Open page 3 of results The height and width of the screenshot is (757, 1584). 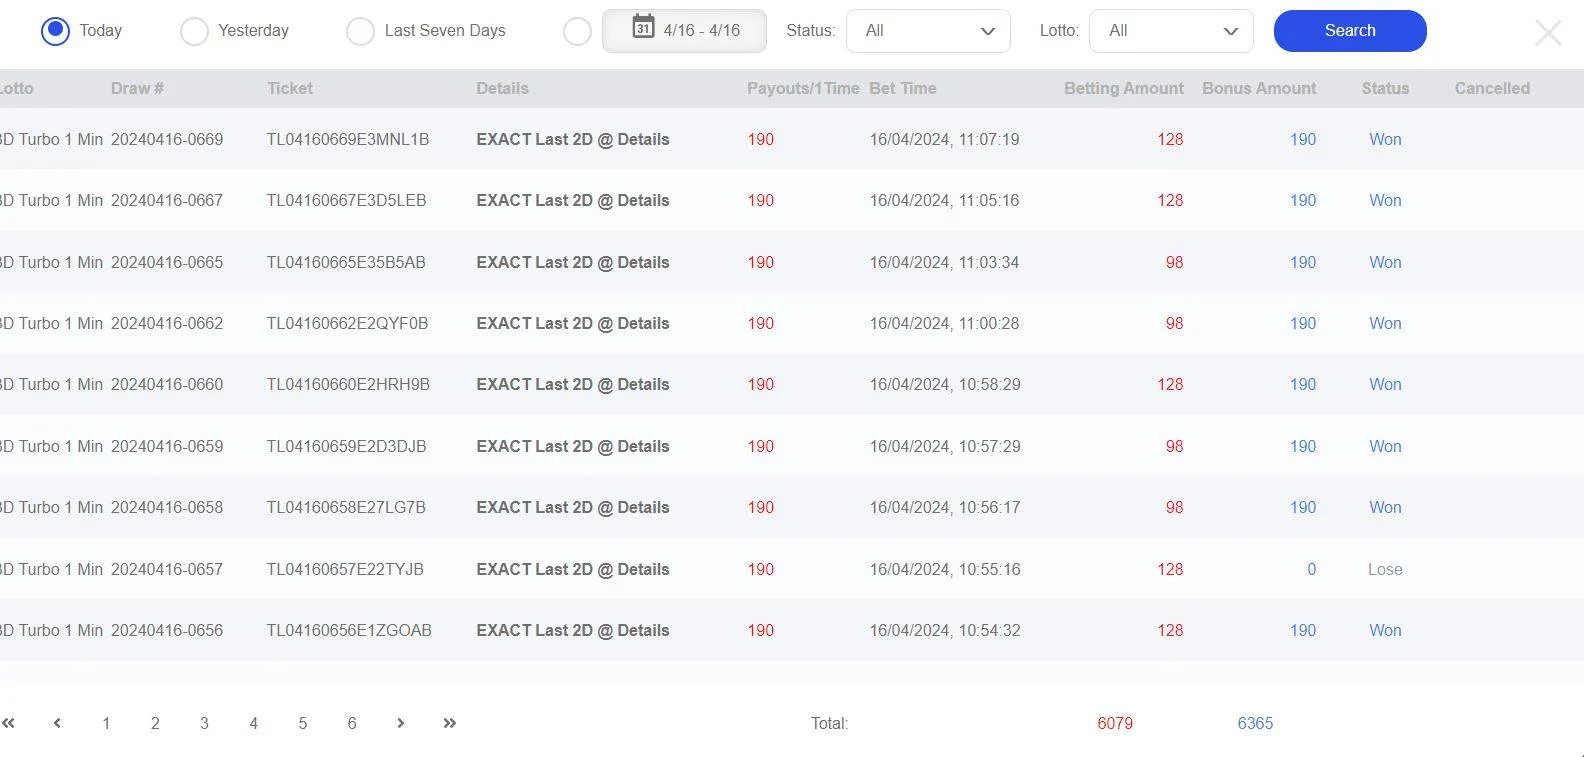204,723
